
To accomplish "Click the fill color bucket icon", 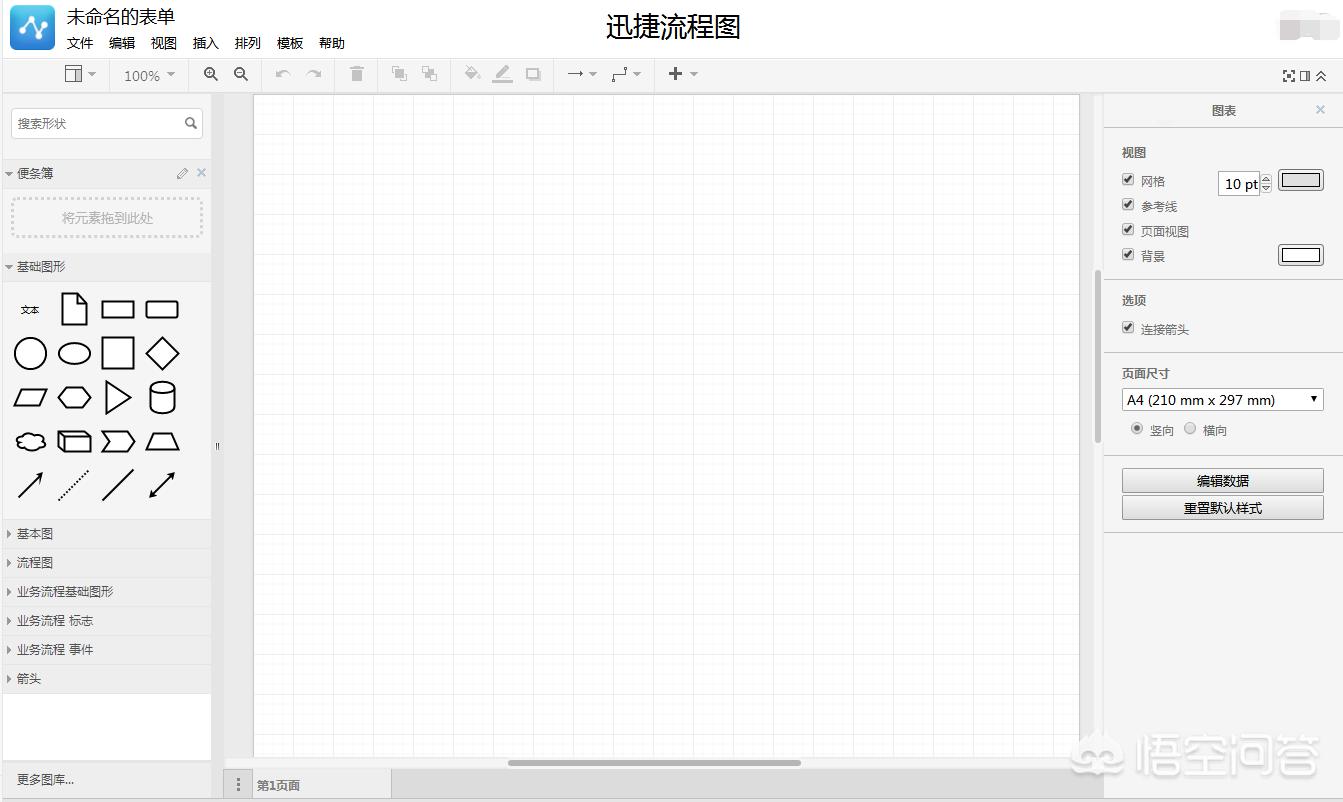I will tap(472, 74).
